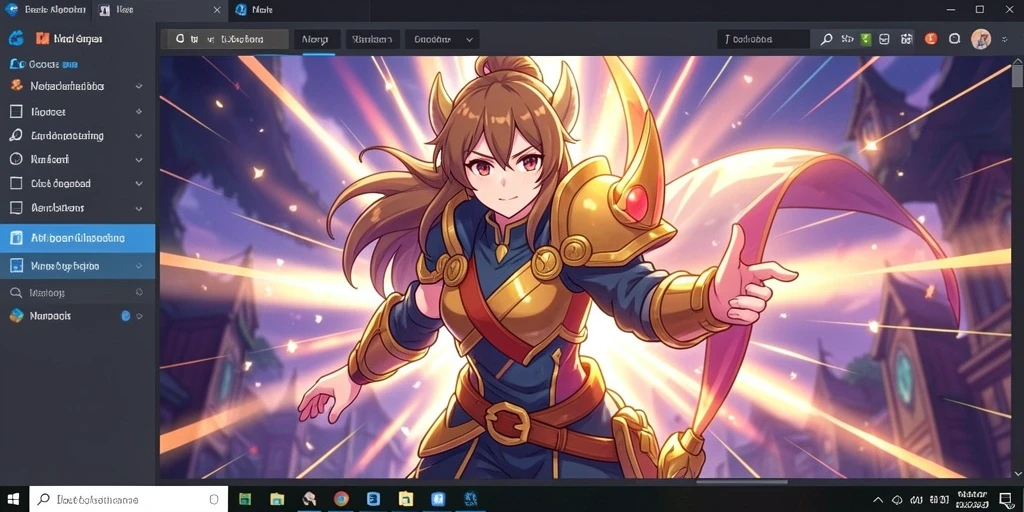Open File Explorer from the taskbar
Image resolution: width=1024 pixels, height=512 pixels.
coord(277,500)
